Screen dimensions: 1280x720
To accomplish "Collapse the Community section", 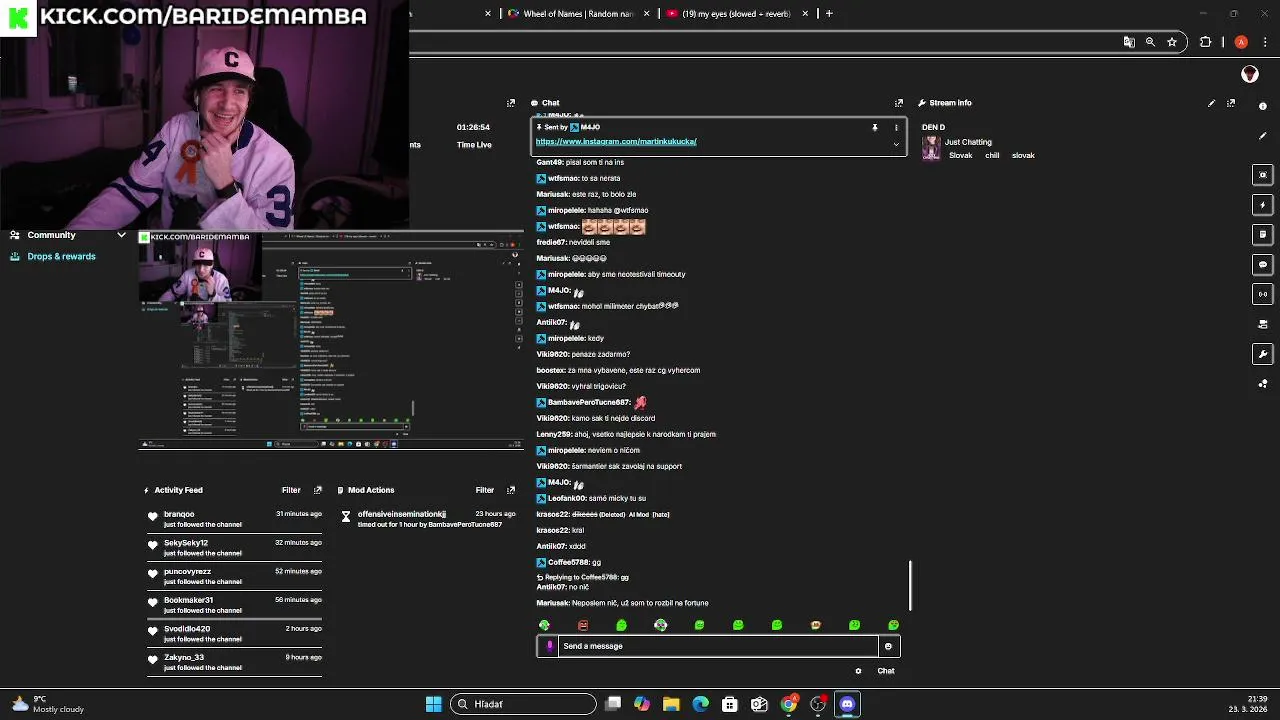I will [121, 235].
